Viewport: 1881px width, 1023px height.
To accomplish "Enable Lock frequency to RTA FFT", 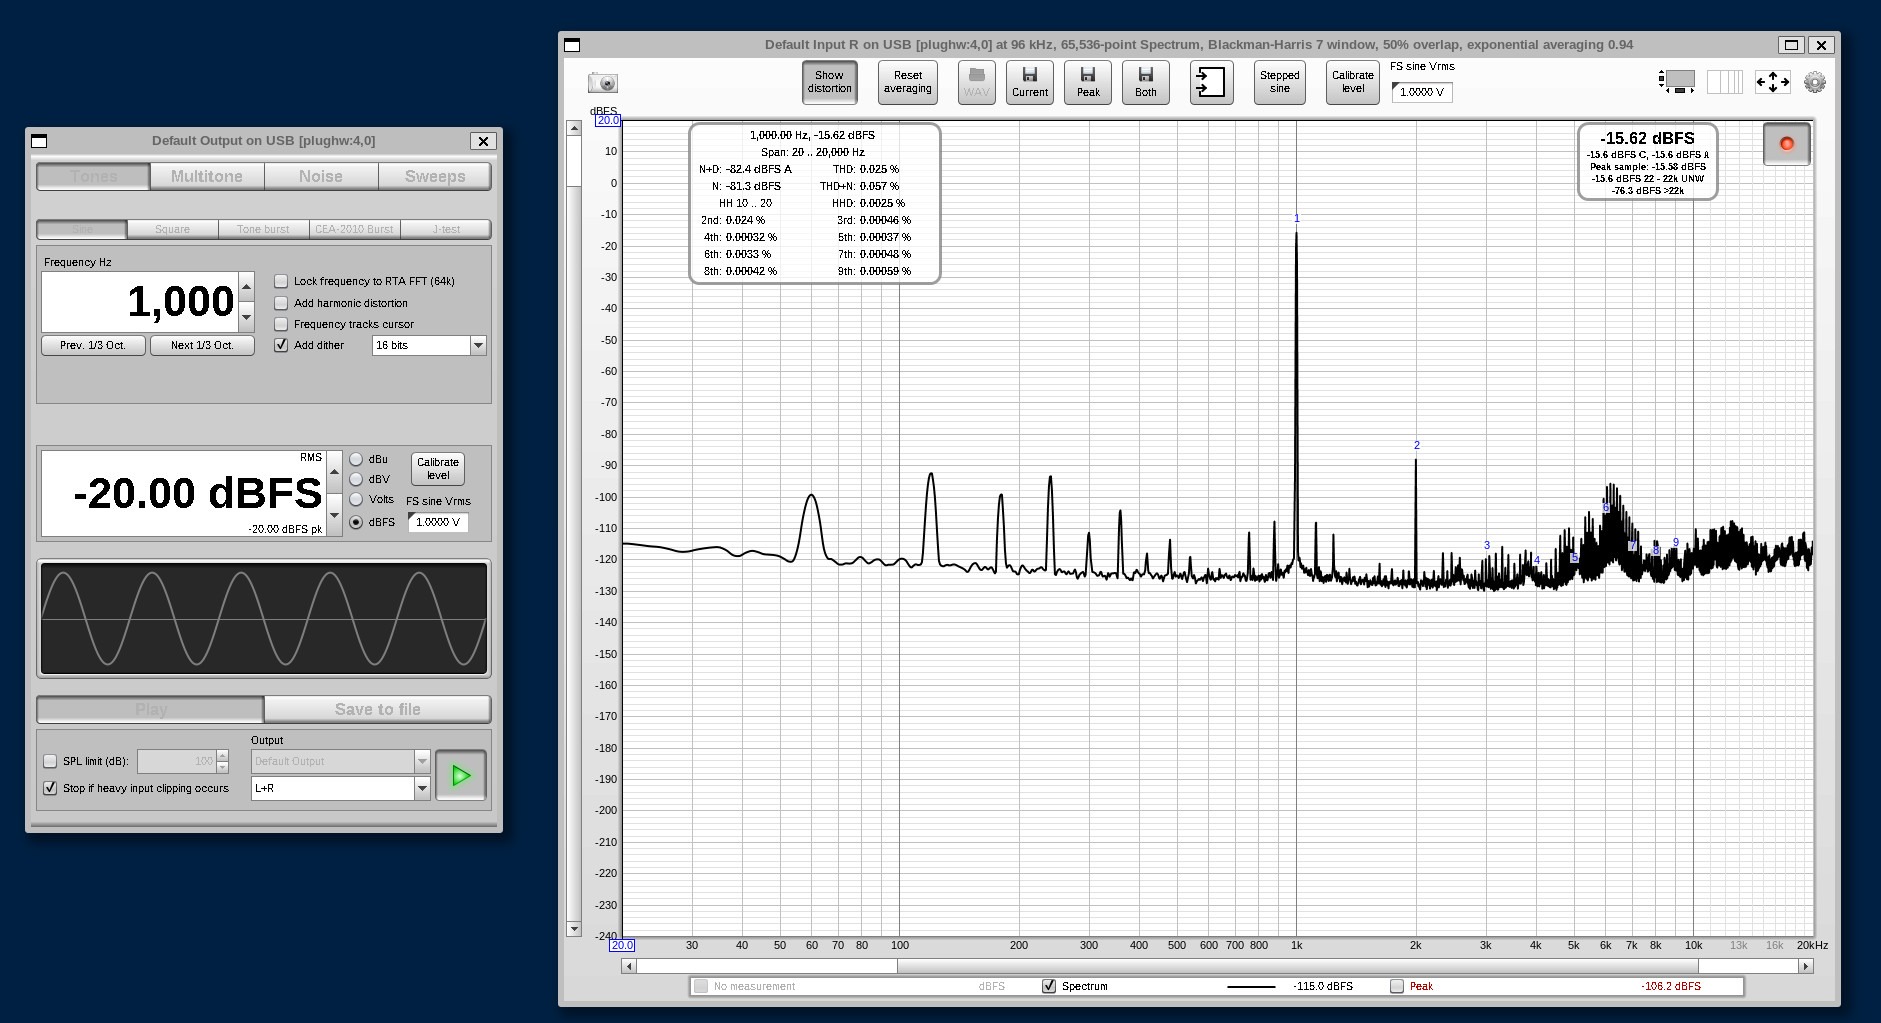I will [x=281, y=281].
